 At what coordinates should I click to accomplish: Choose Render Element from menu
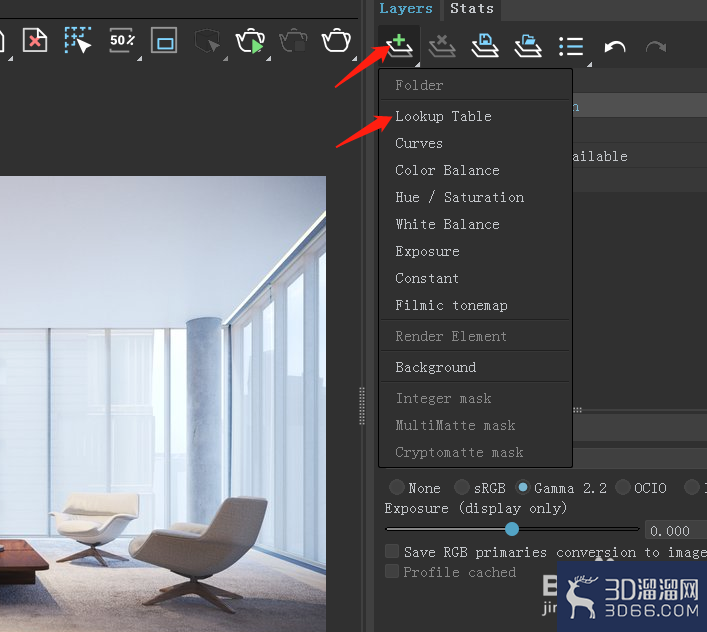coord(476,336)
